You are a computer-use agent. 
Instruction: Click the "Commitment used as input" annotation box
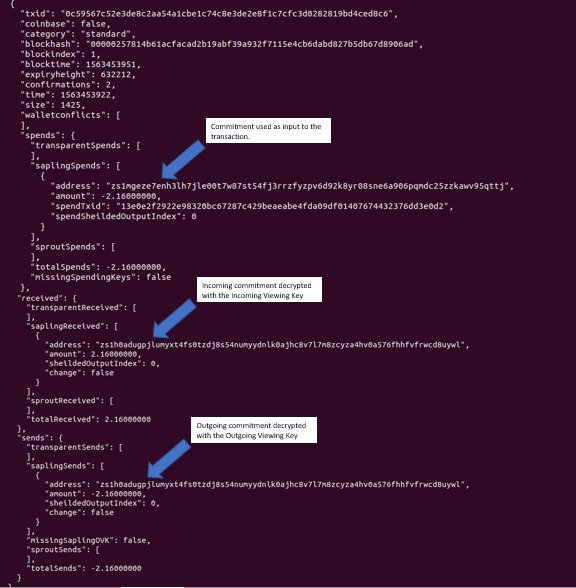coord(268,130)
